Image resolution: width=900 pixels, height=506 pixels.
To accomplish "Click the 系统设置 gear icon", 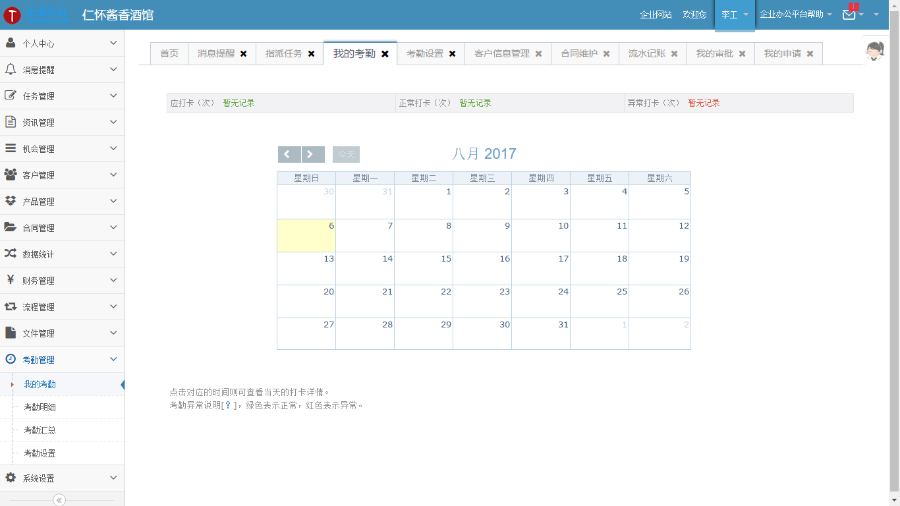I will [10, 477].
